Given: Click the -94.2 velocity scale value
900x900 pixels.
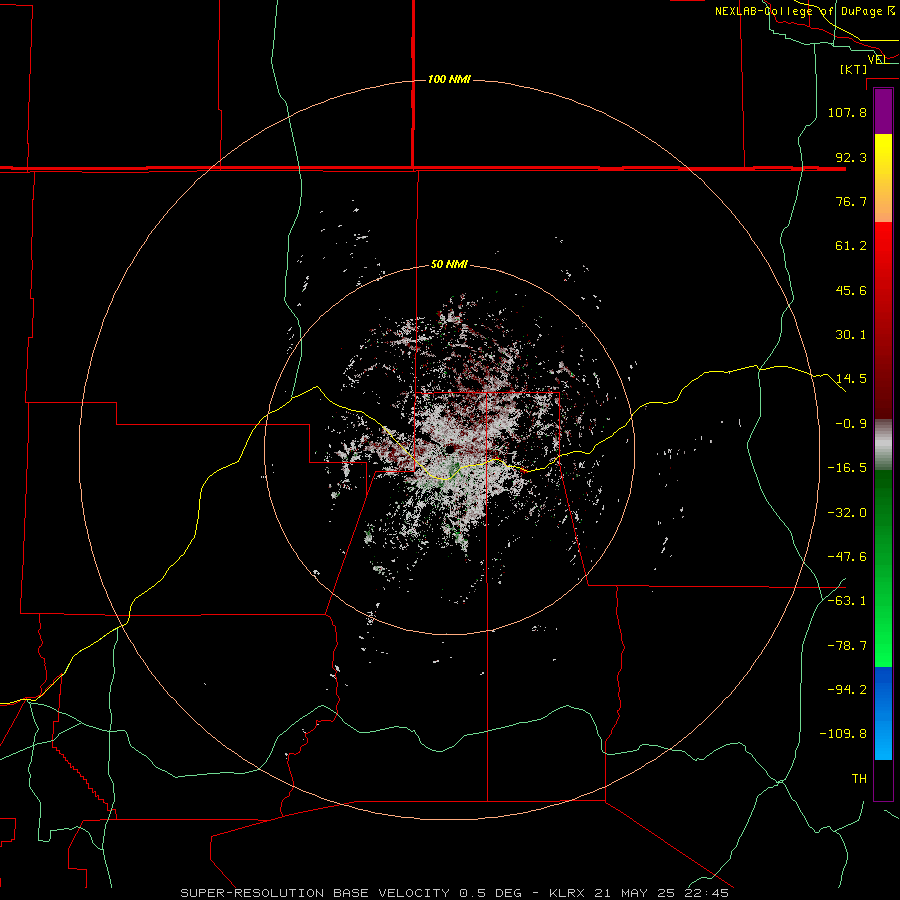Looking at the screenshot, I should click(847, 690).
